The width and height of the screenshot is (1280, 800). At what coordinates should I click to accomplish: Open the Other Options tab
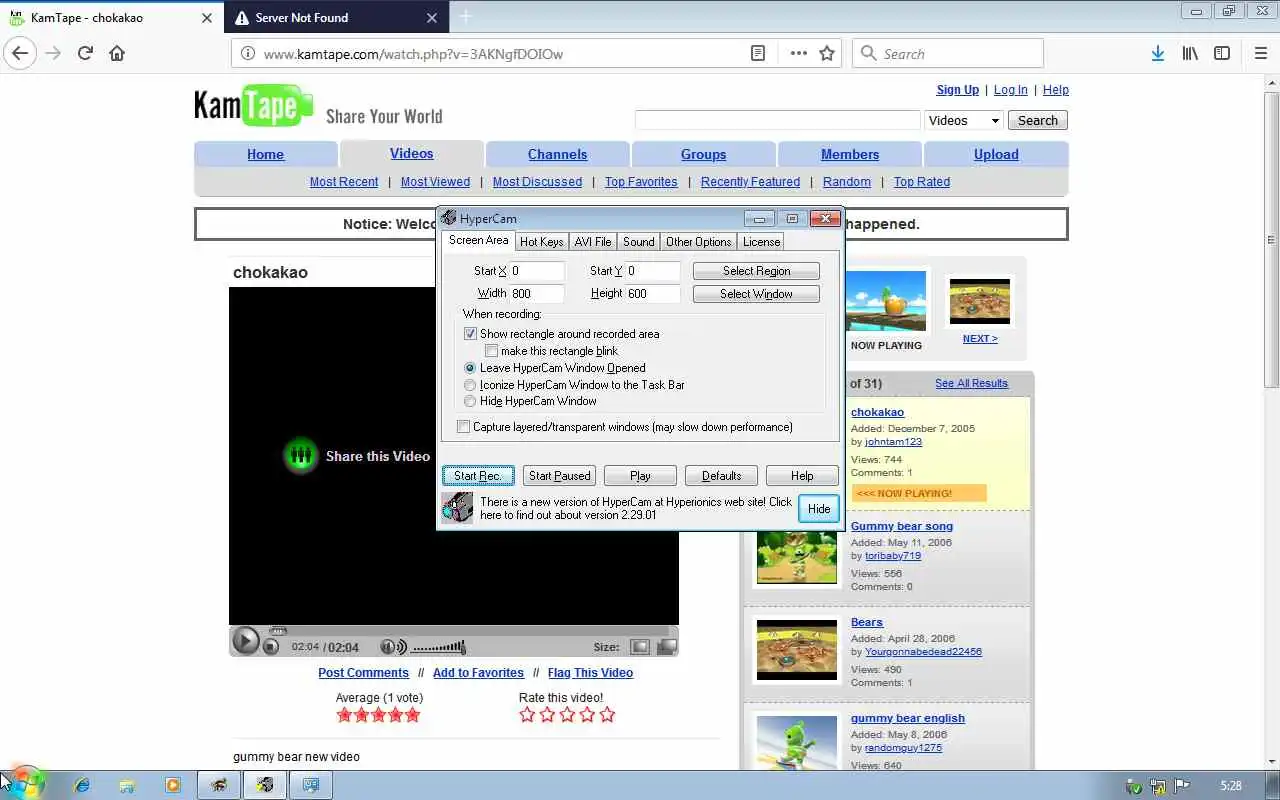point(698,241)
